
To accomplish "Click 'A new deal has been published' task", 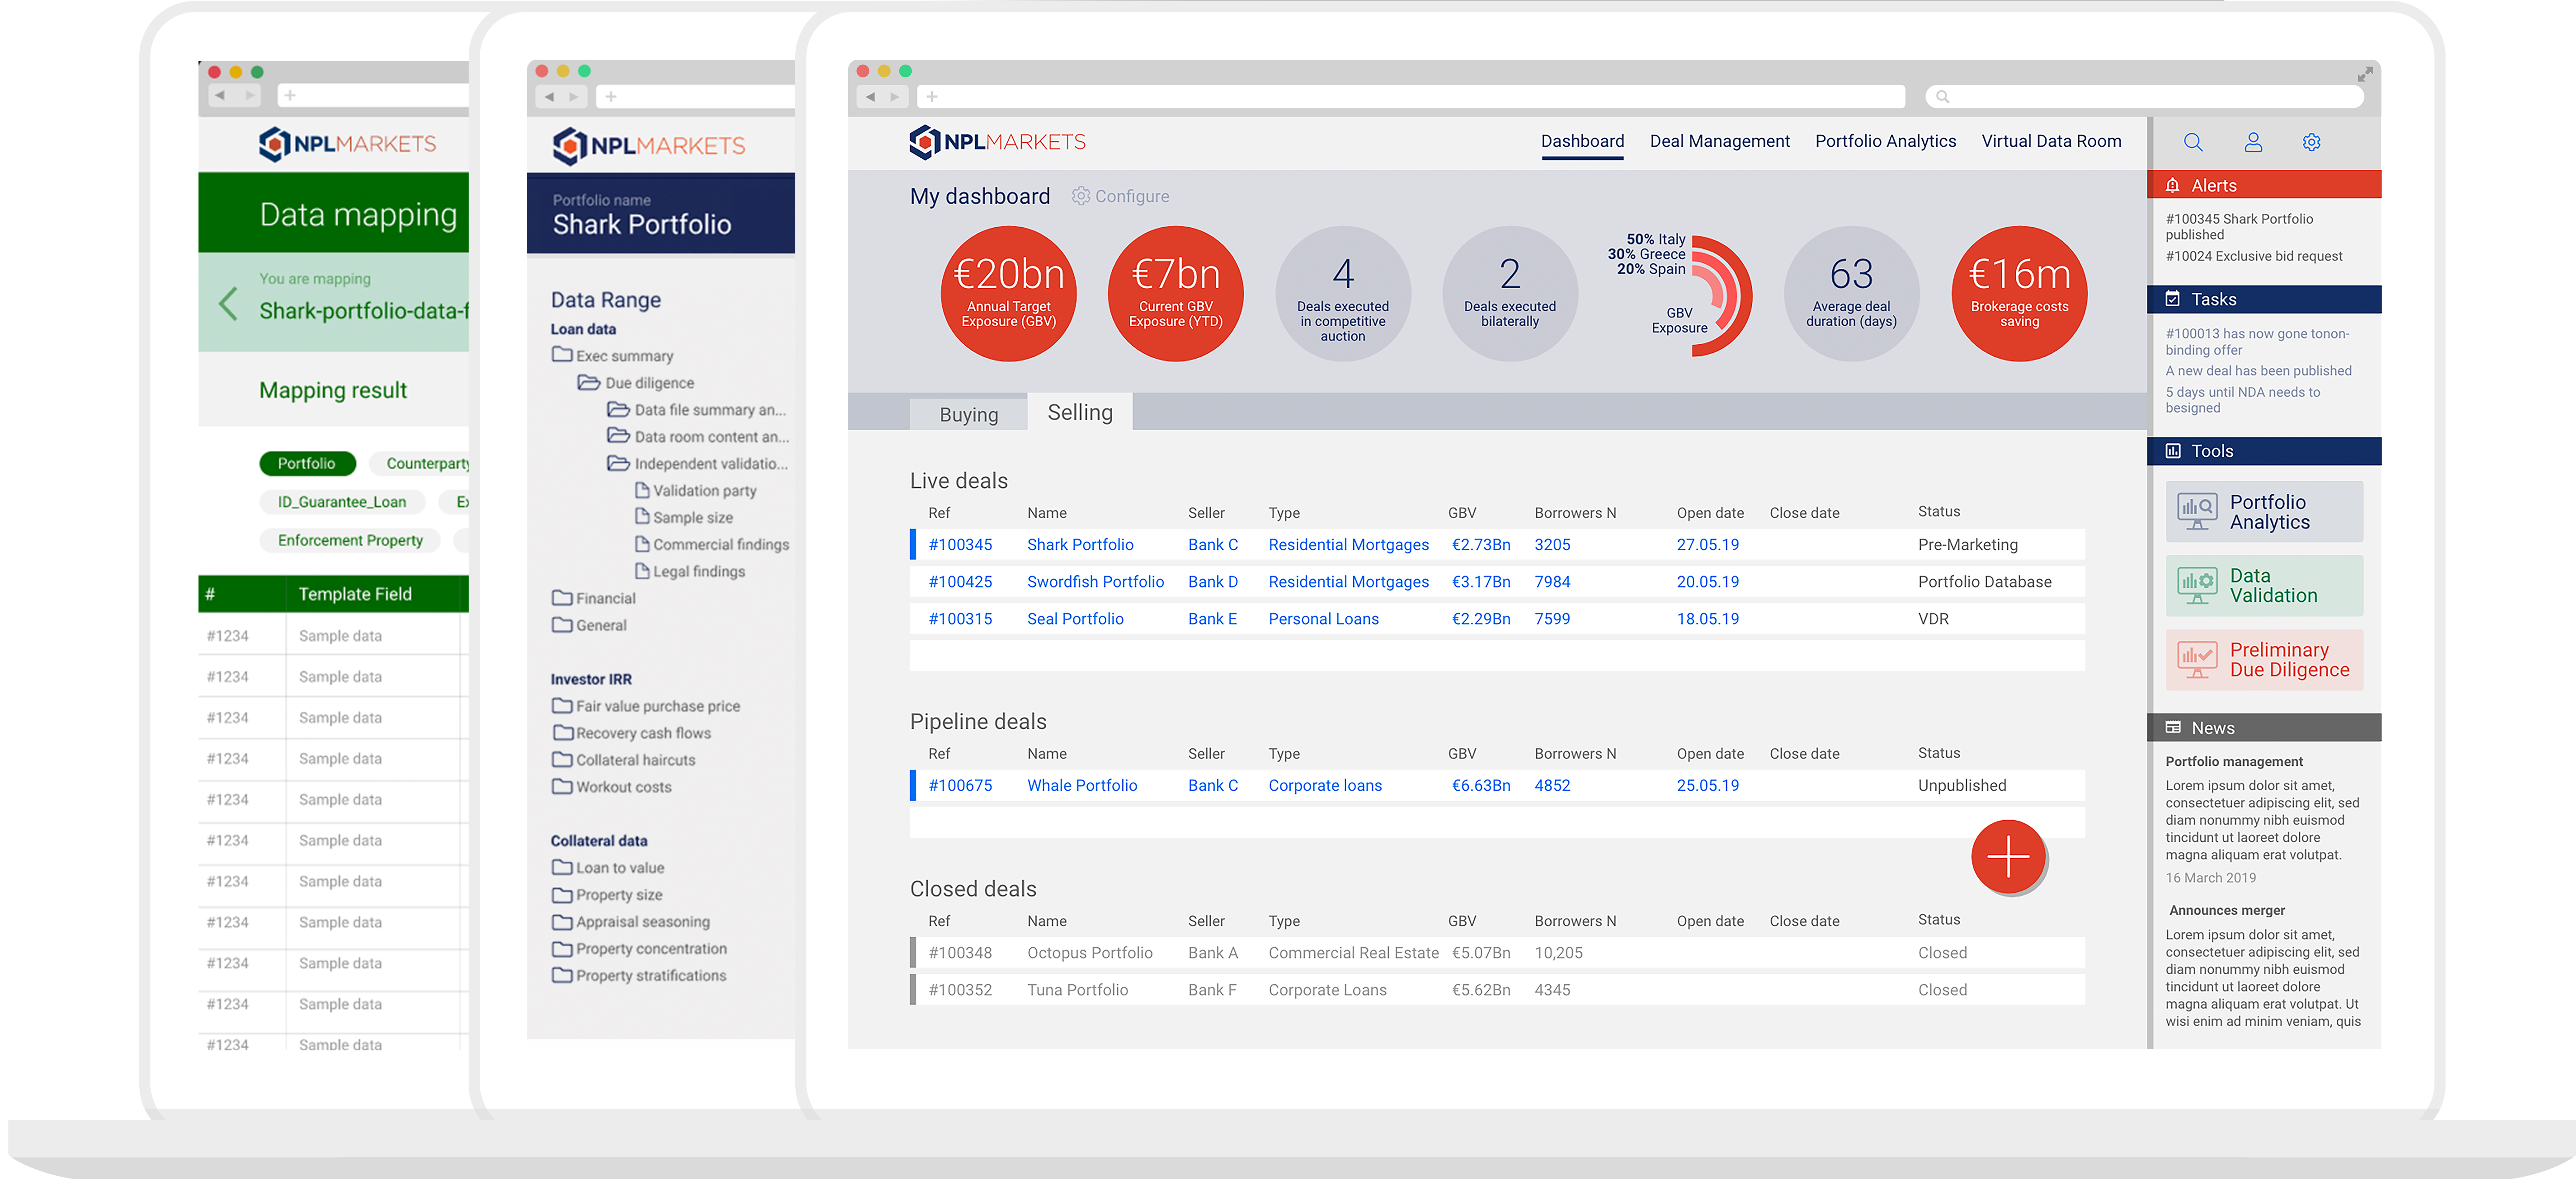I will pyautogui.click(x=2258, y=371).
